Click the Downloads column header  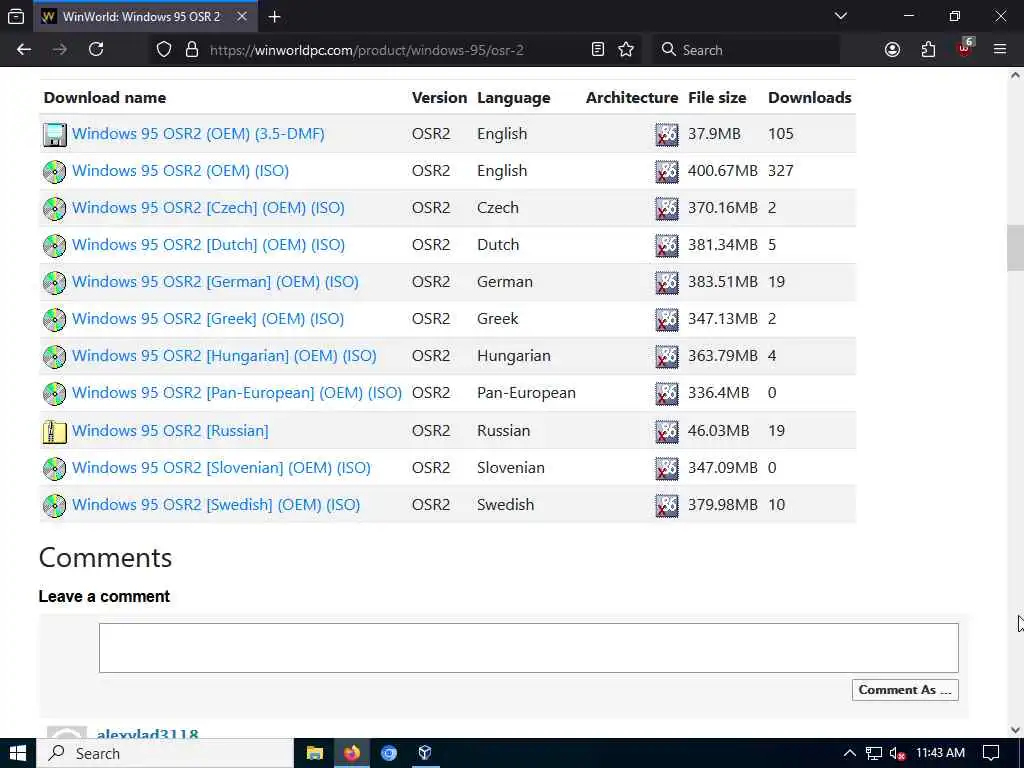810,98
